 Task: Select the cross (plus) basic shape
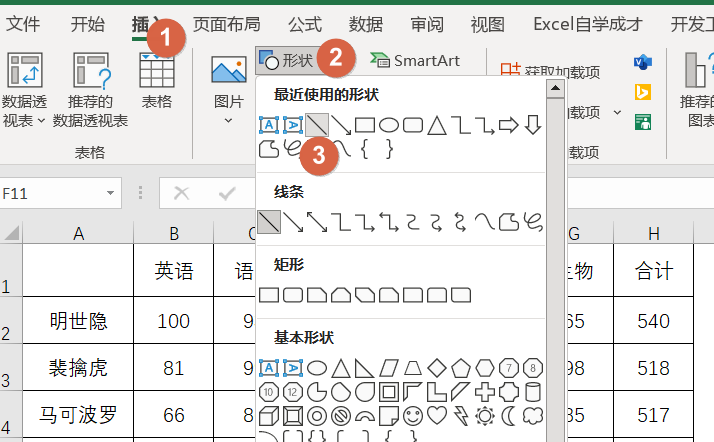[x=484, y=392]
